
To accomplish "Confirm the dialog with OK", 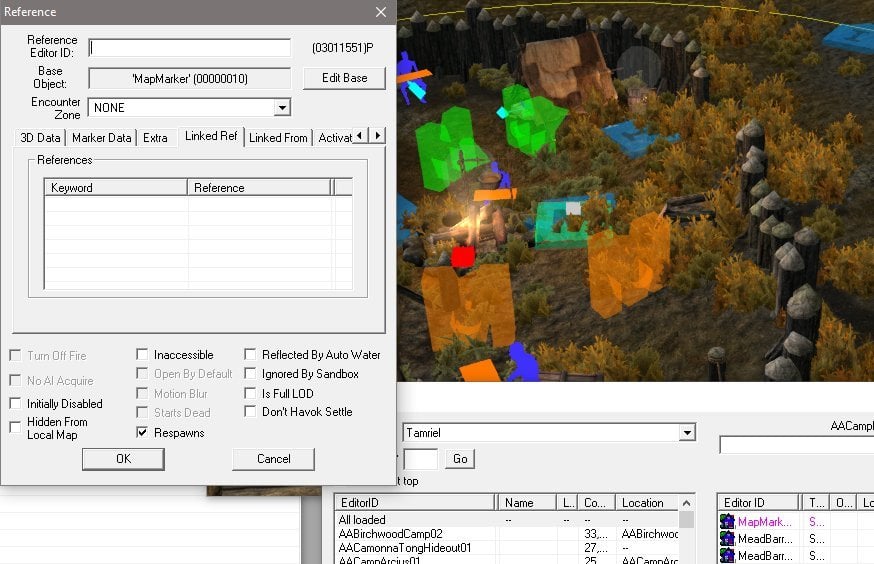I will [x=123, y=459].
